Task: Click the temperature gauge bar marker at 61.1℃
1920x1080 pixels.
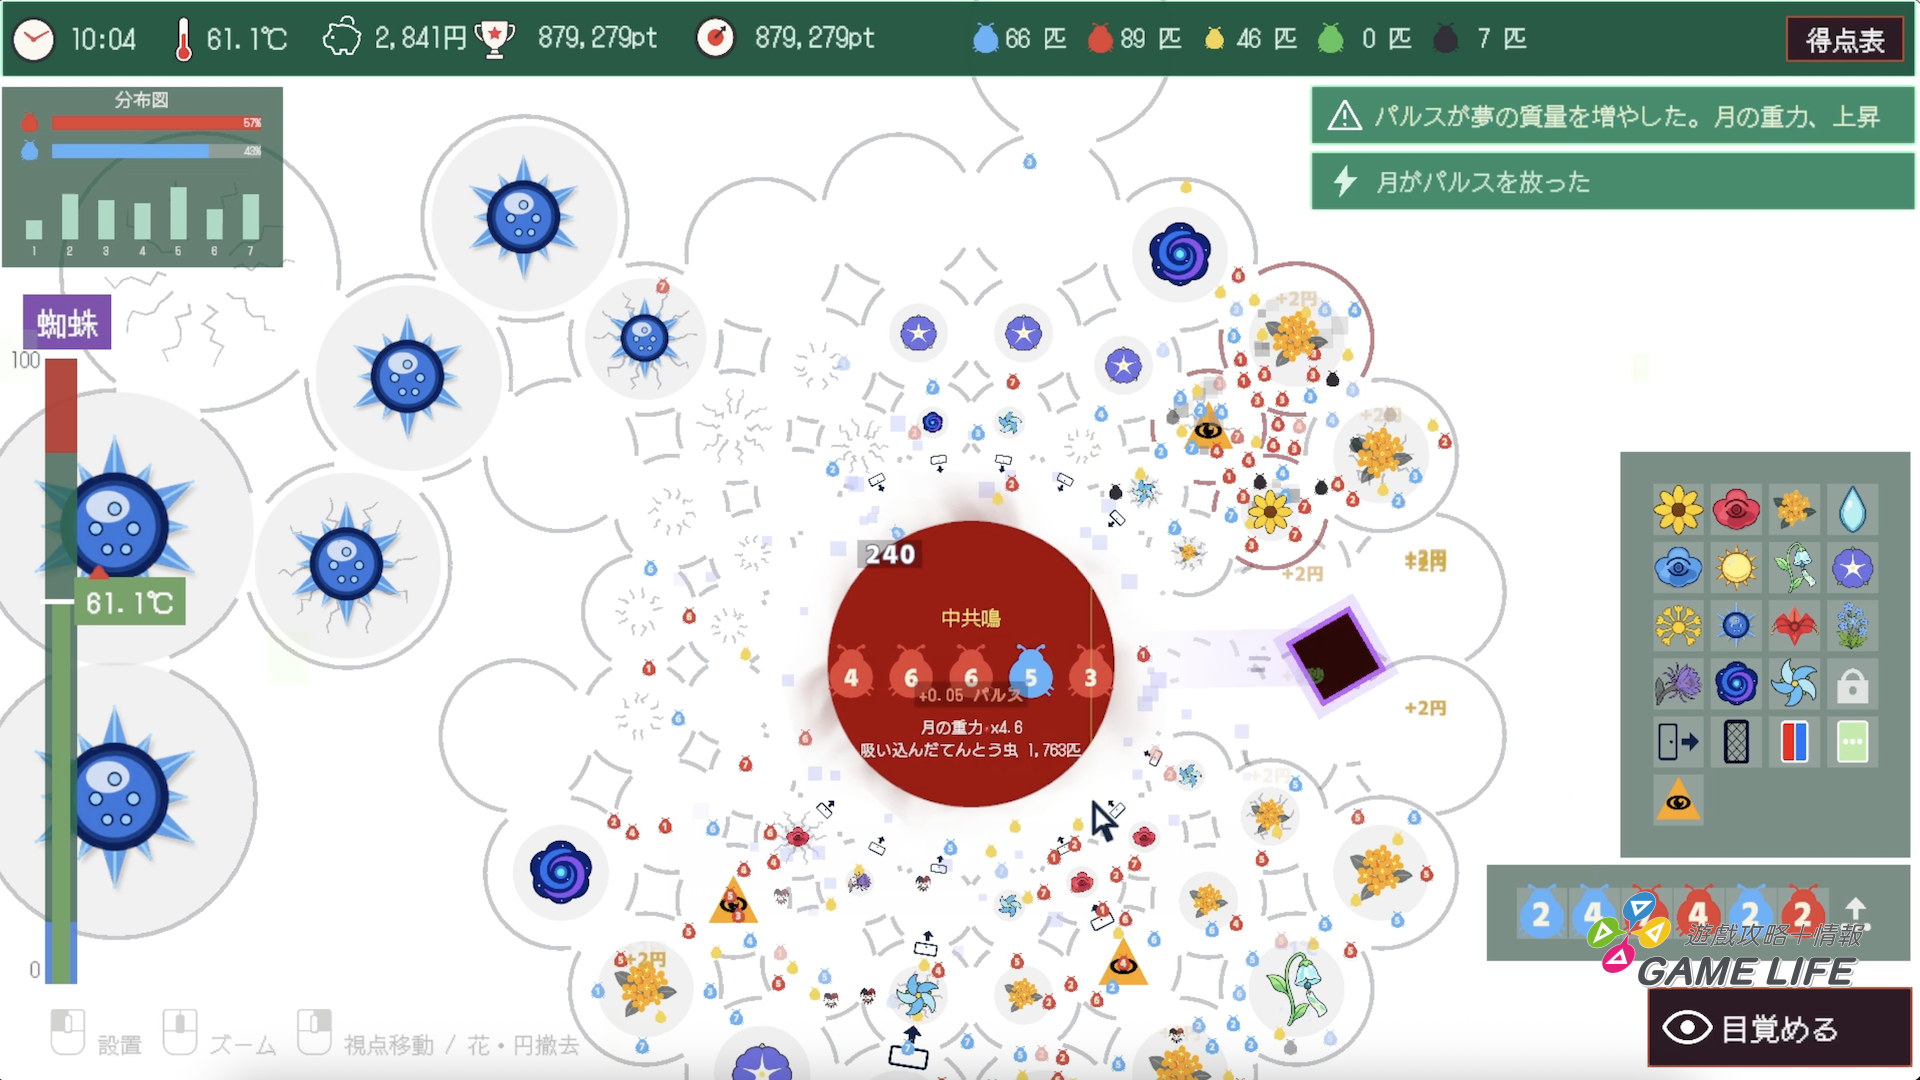Action: 129,602
